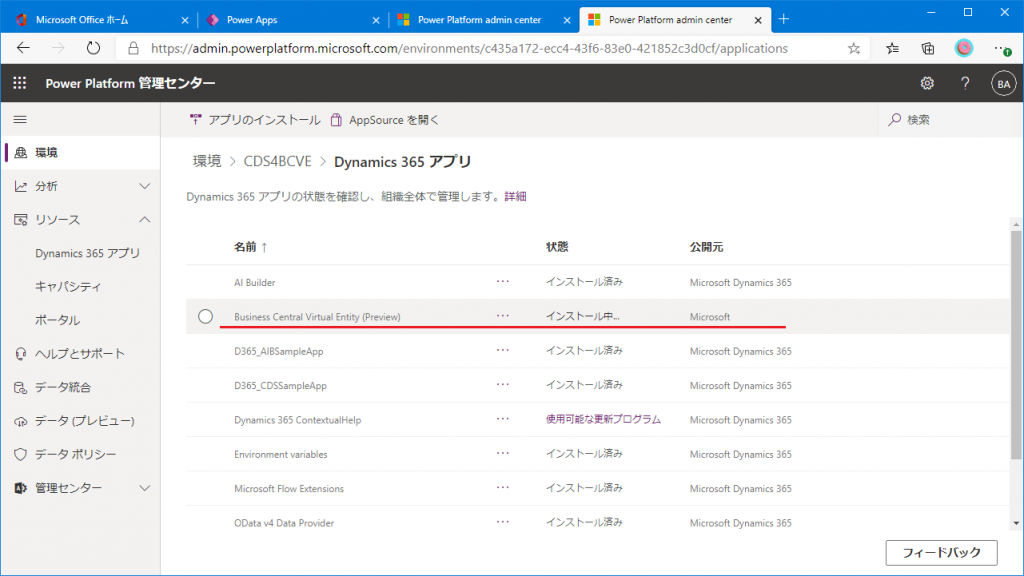
Task: Click the 状態 column header
Action: [557, 247]
